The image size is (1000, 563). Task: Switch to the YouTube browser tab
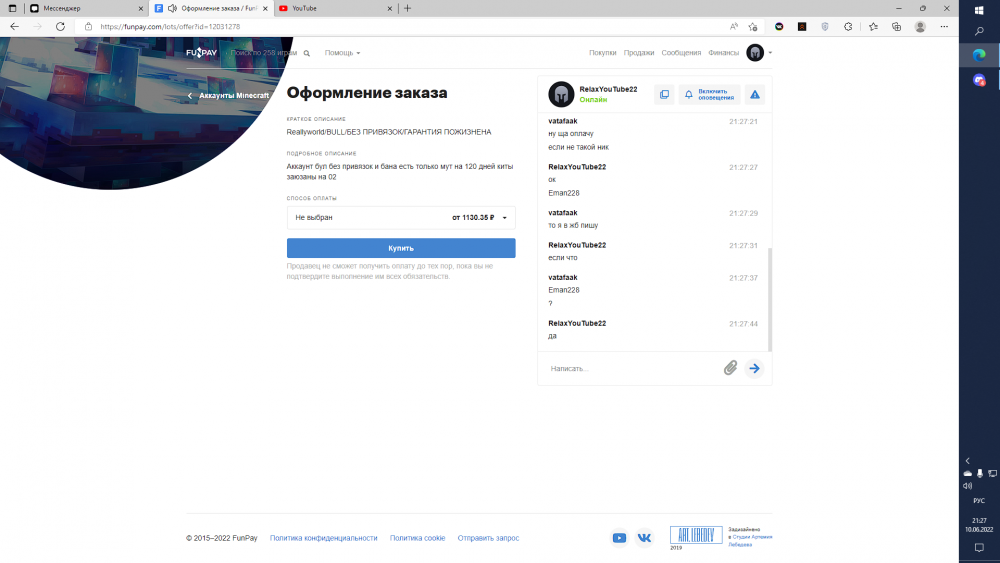[x=335, y=8]
